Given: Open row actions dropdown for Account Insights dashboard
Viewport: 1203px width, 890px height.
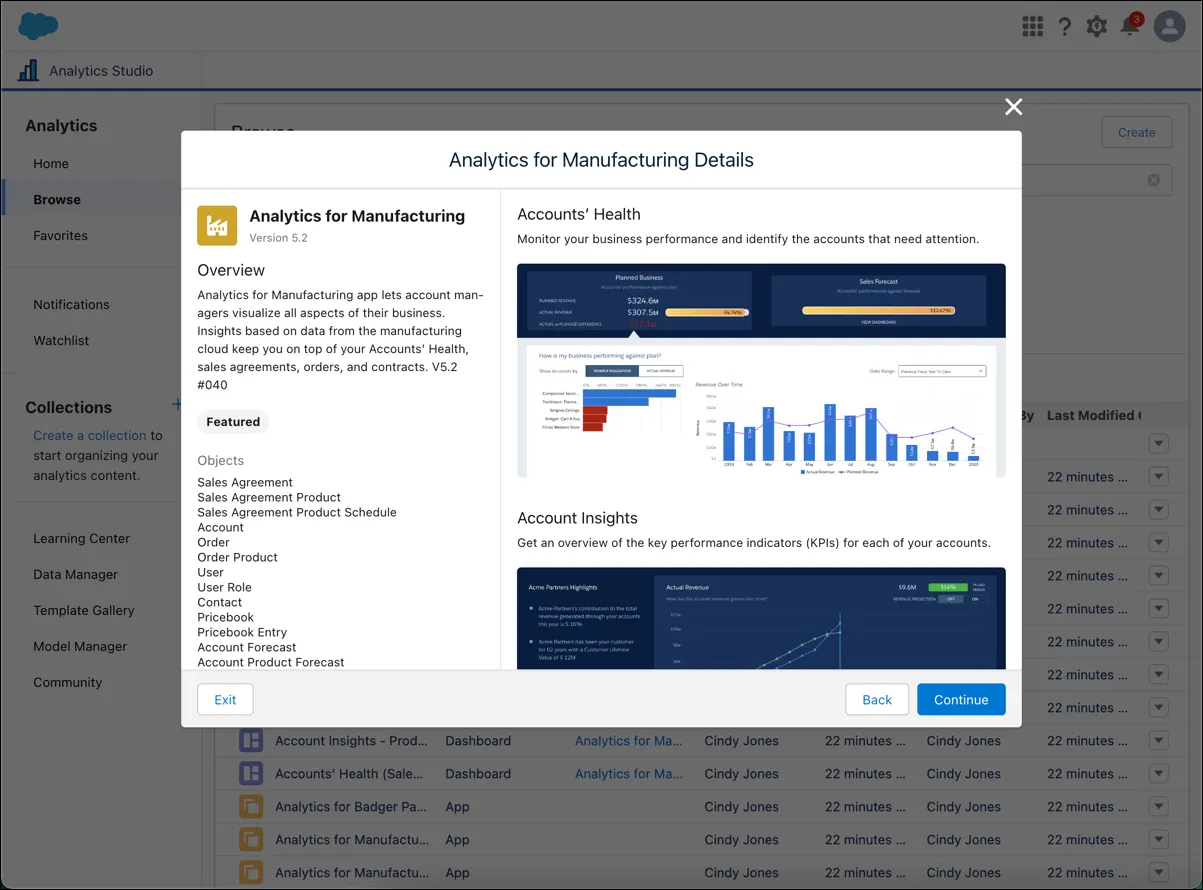Looking at the screenshot, I should pyautogui.click(x=1159, y=741).
